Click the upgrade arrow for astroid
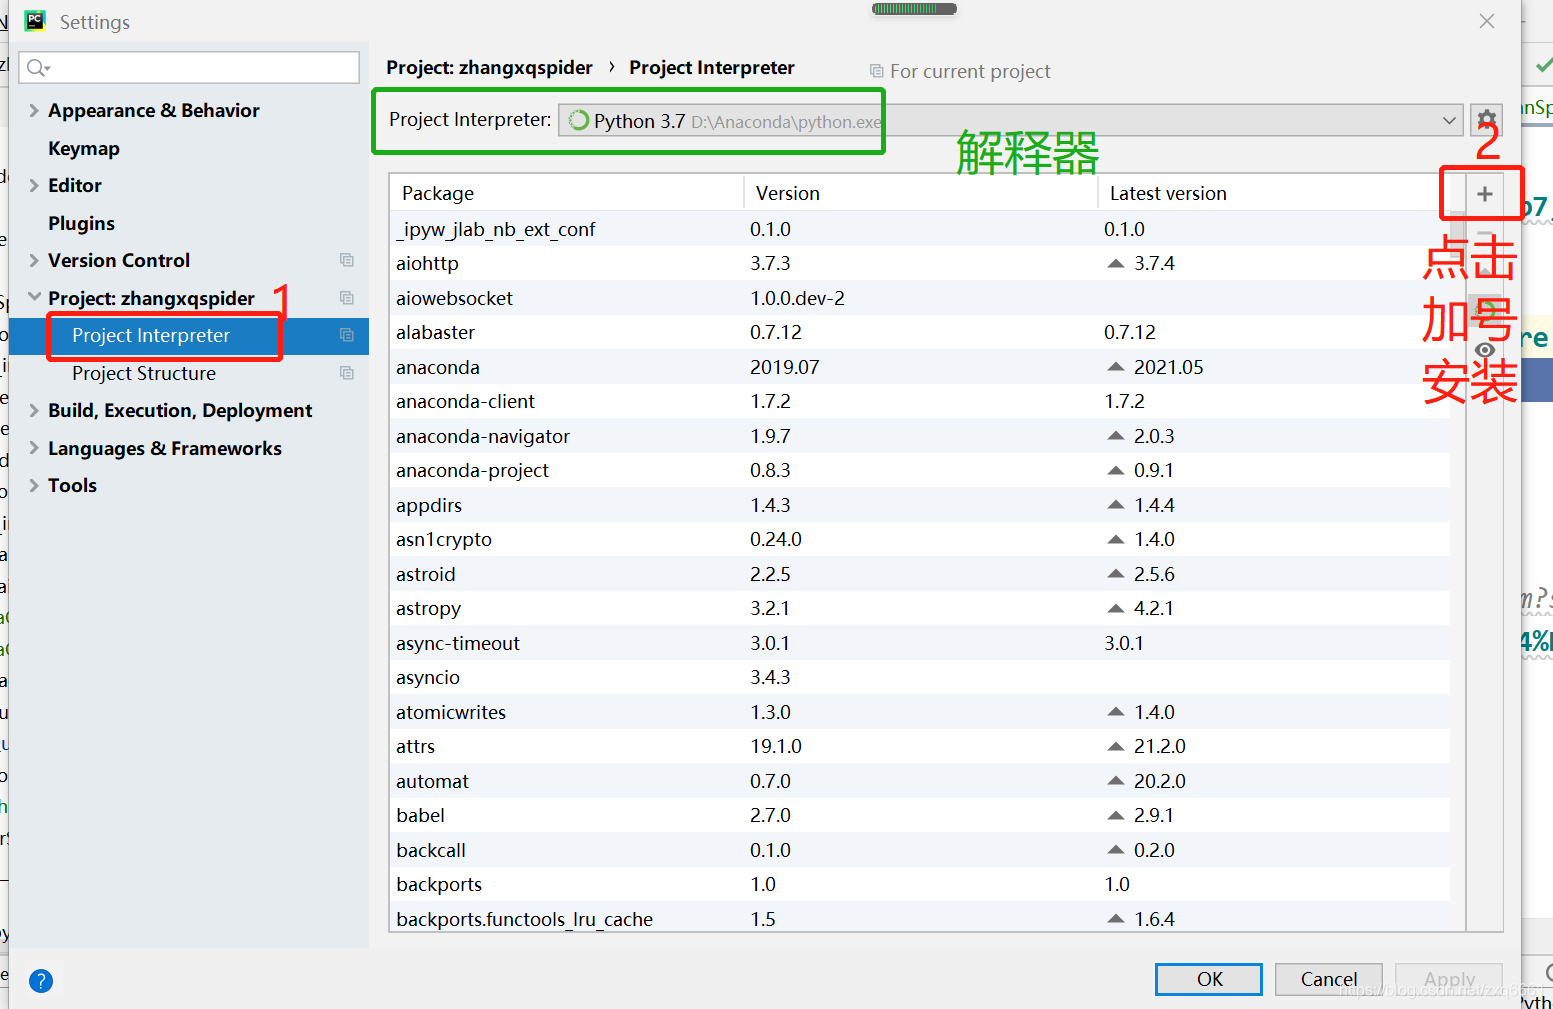The height and width of the screenshot is (1009, 1553). (x=1116, y=574)
